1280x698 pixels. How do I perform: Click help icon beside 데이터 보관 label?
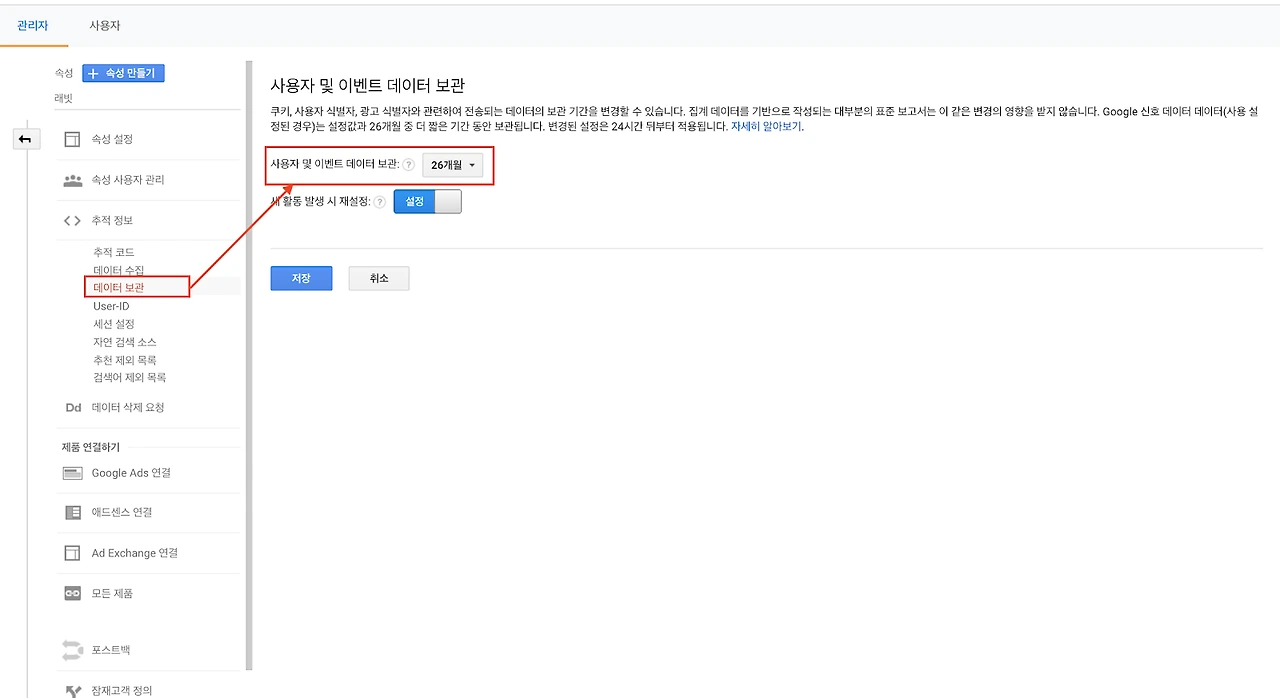coord(408,165)
